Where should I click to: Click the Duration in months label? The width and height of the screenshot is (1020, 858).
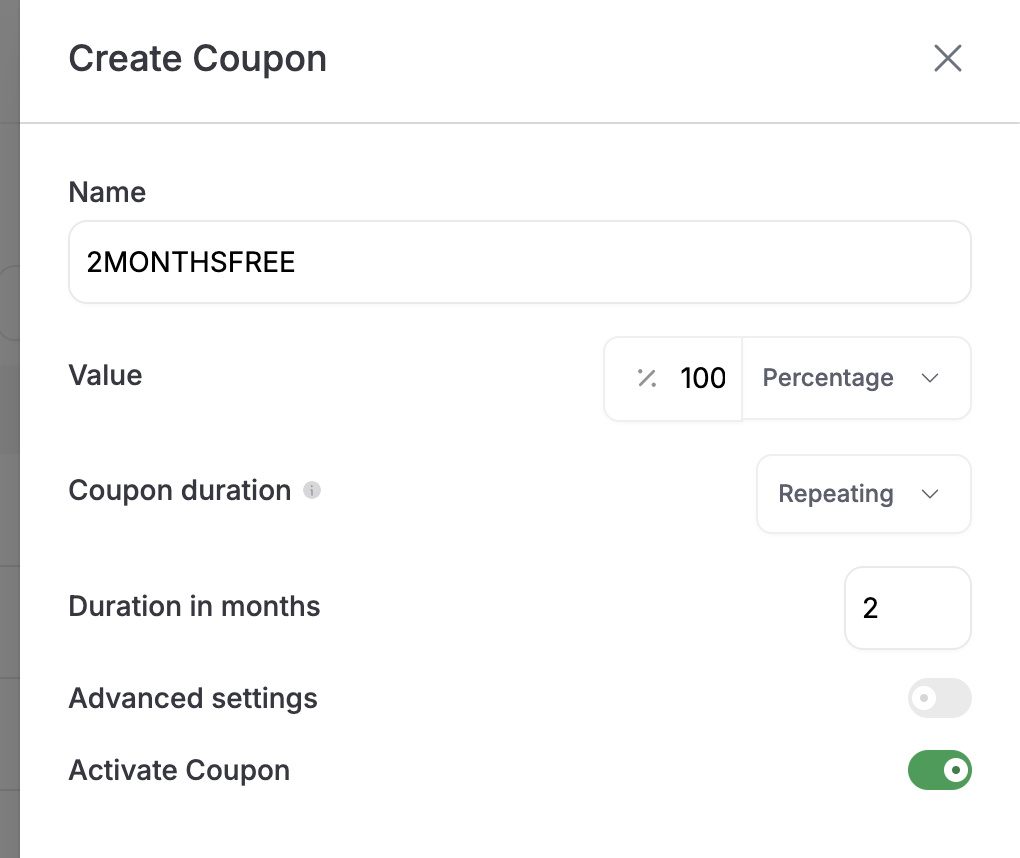point(195,606)
